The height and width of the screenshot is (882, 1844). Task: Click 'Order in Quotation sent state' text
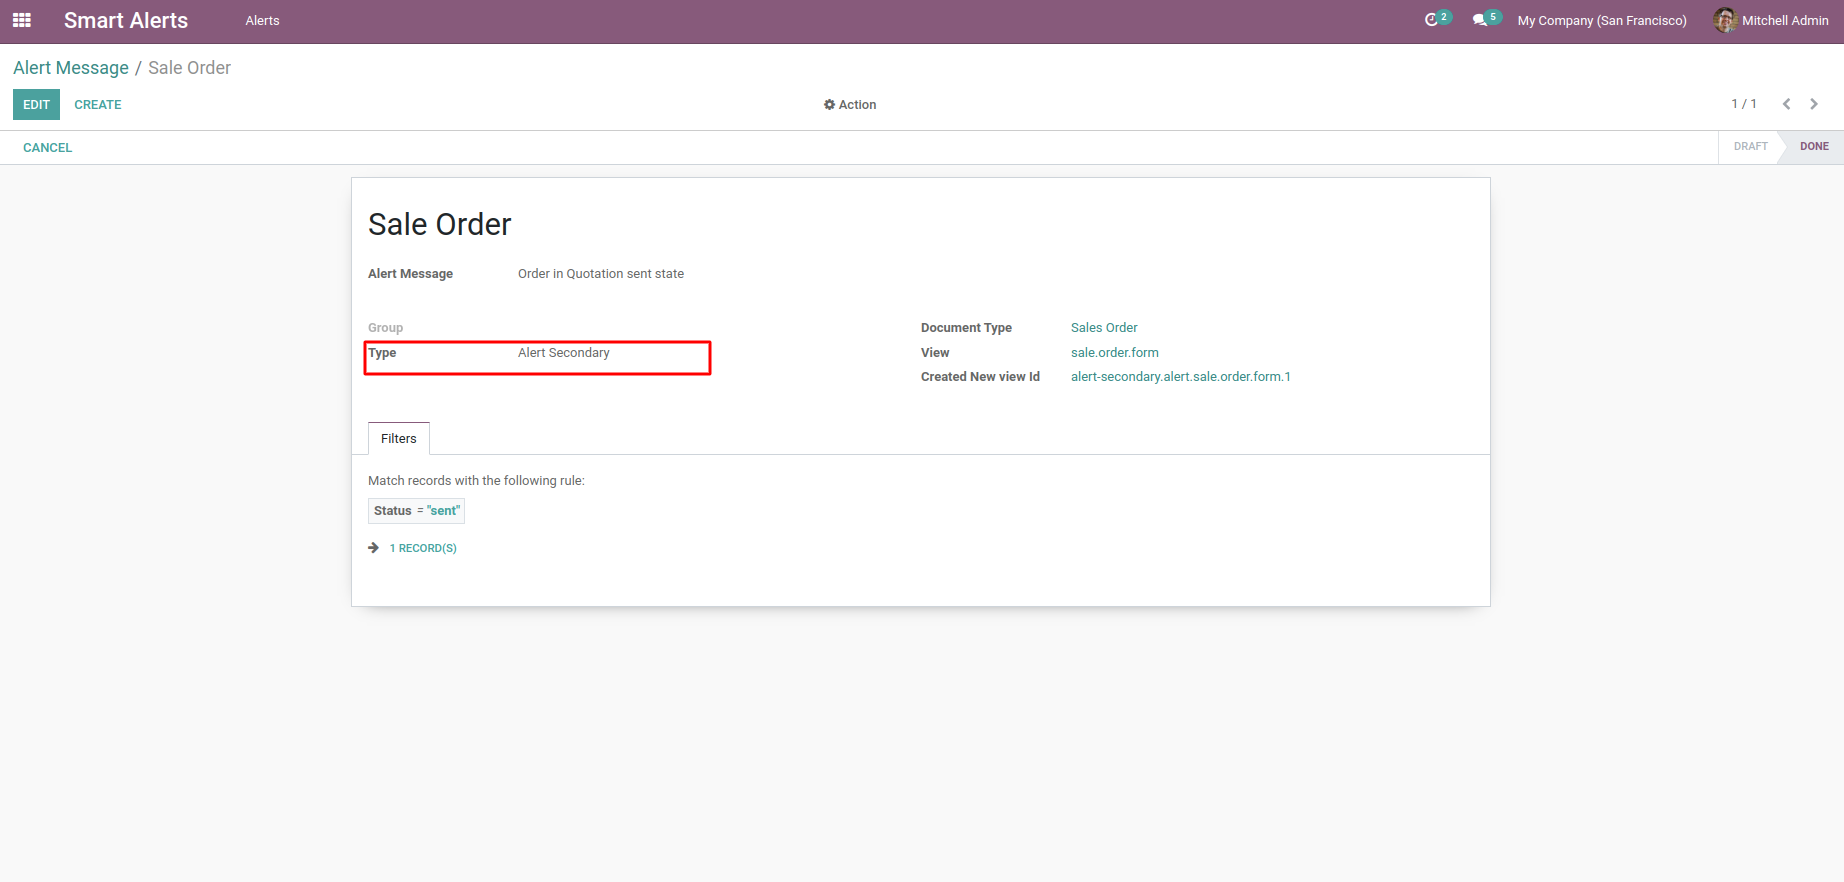[601, 274]
